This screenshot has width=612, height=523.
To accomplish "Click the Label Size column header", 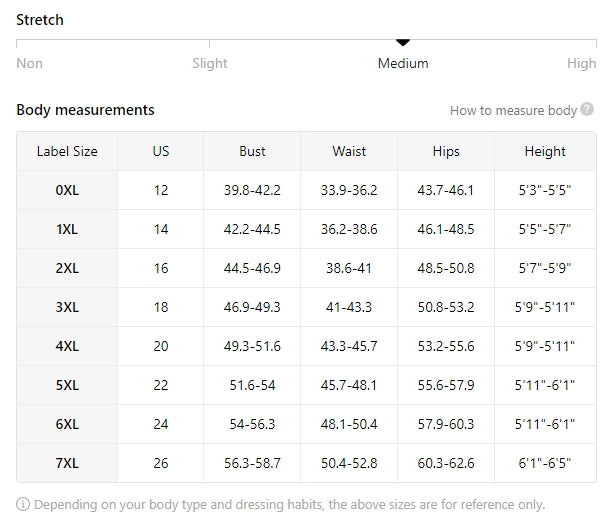I will (67, 152).
